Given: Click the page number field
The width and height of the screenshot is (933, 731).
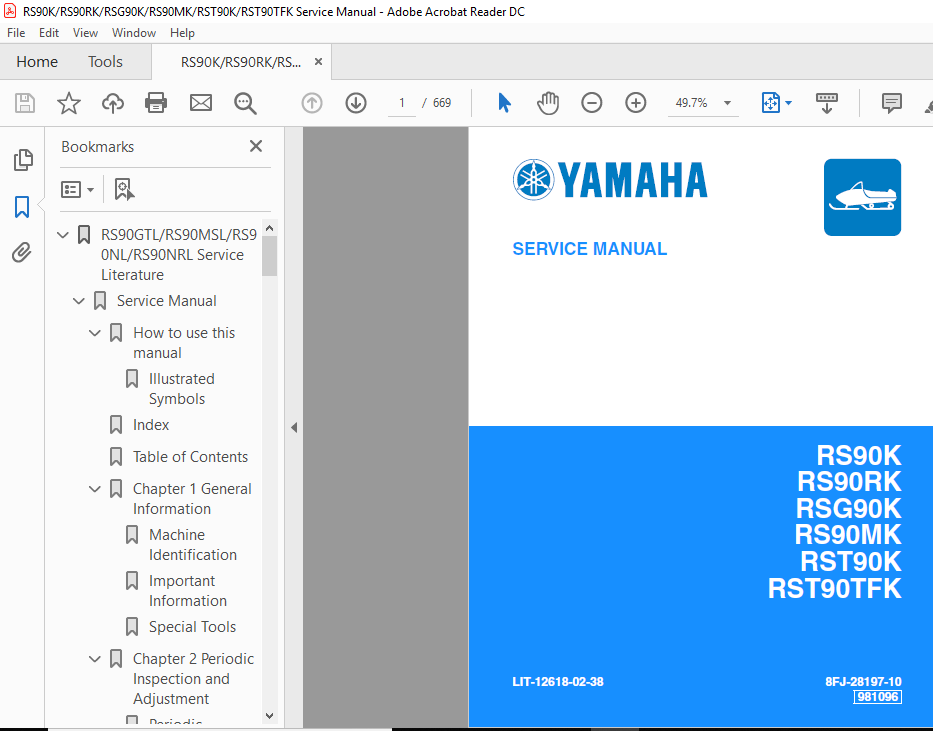Looking at the screenshot, I should click(x=402, y=103).
